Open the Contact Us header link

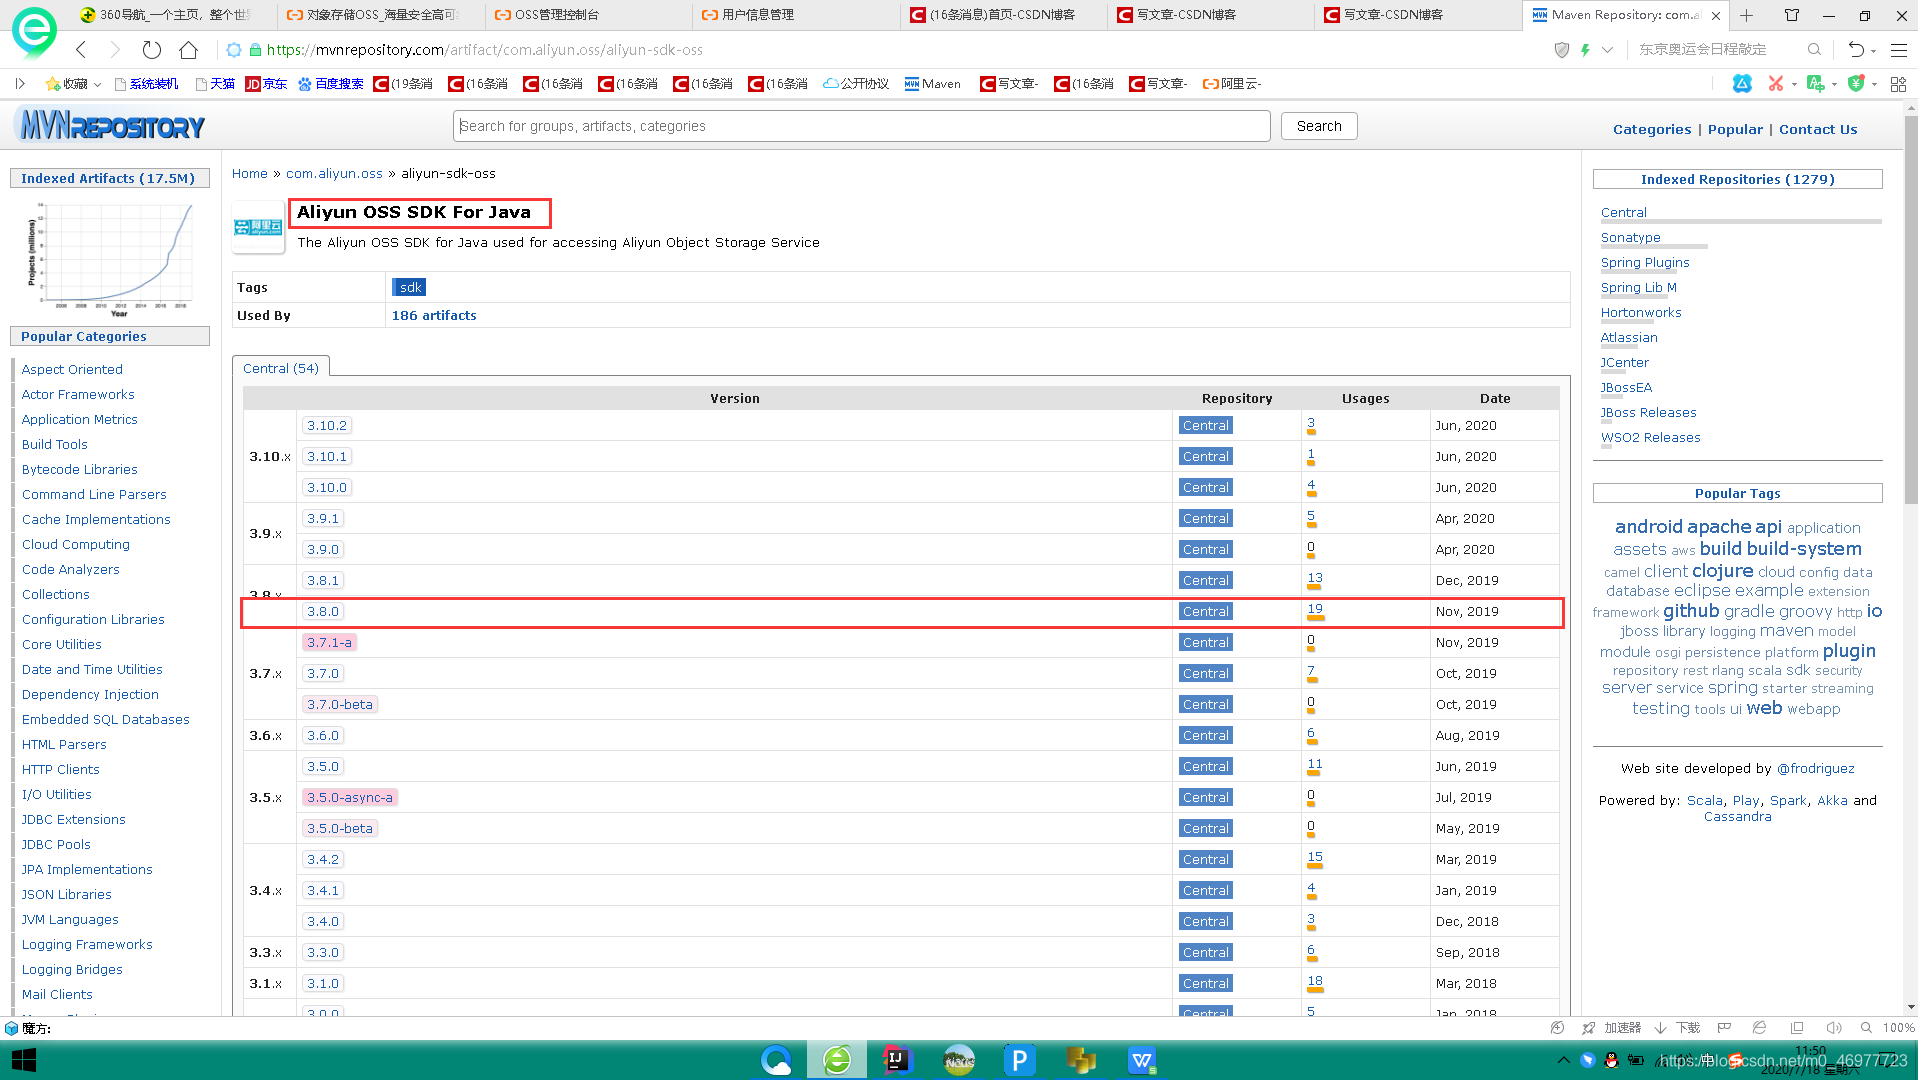click(1818, 129)
